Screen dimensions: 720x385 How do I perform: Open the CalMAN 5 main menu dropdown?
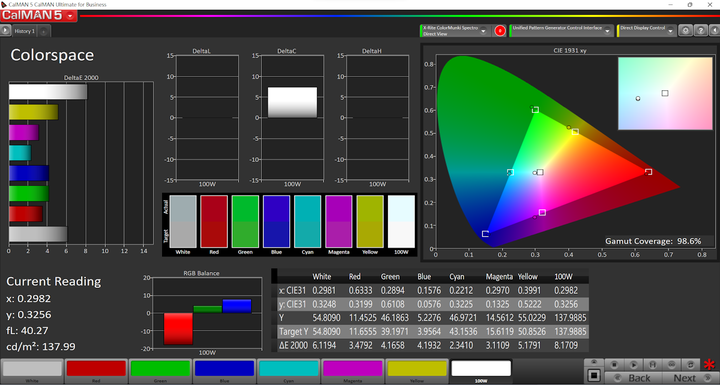[39, 16]
